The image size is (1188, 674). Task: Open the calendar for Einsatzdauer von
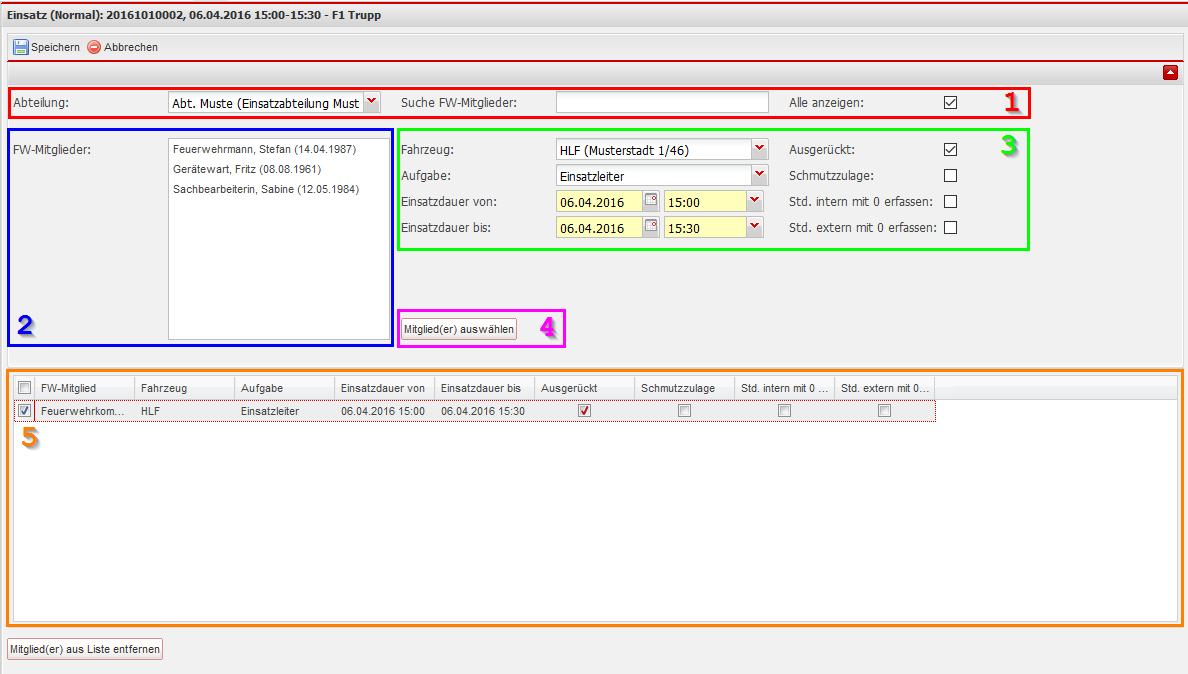pyautogui.click(x=651, y=201)
